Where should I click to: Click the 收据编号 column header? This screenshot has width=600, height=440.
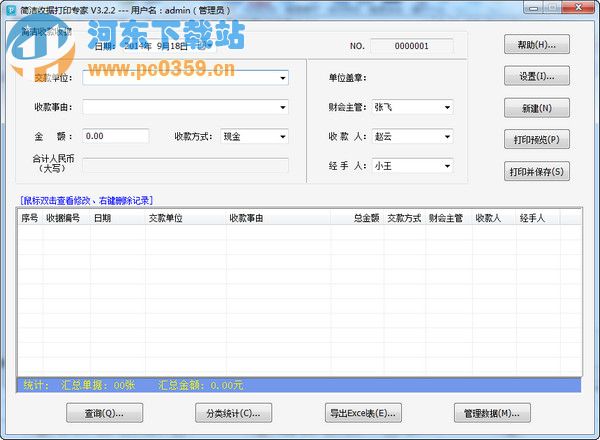click(66, 218)
